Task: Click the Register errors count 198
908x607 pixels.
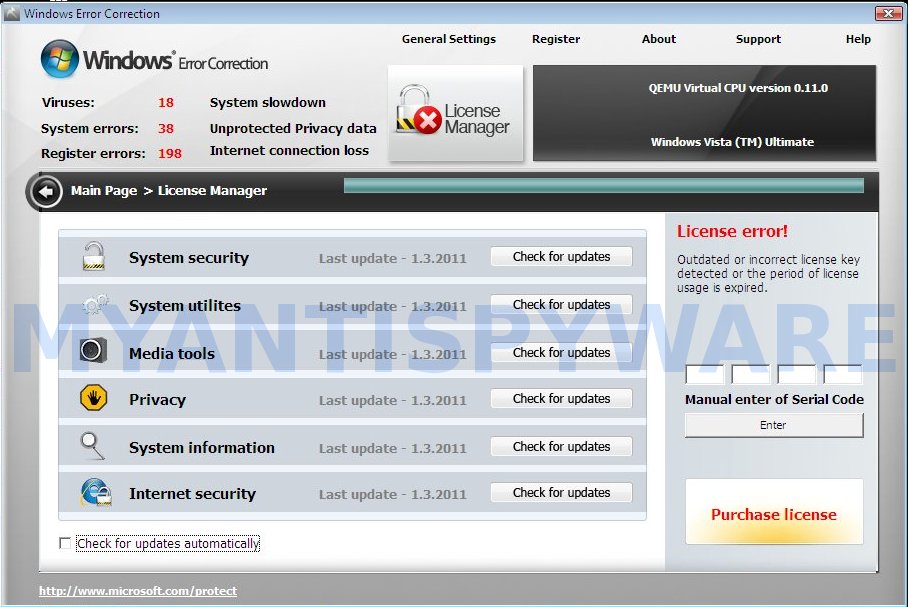Action: pyautogui.click(x=170, y=153)
